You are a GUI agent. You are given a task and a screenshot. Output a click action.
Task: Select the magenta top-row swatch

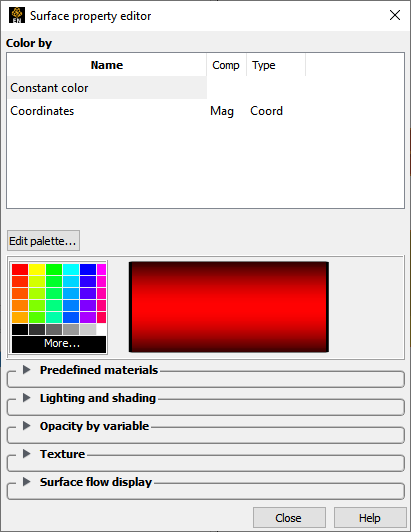point(101,269)
